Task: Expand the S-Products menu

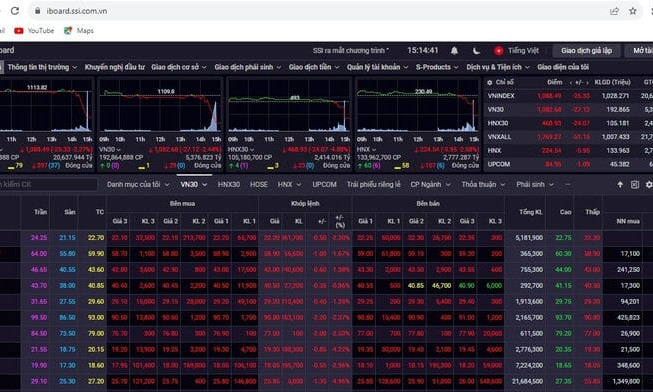Action: click(437, 67)
